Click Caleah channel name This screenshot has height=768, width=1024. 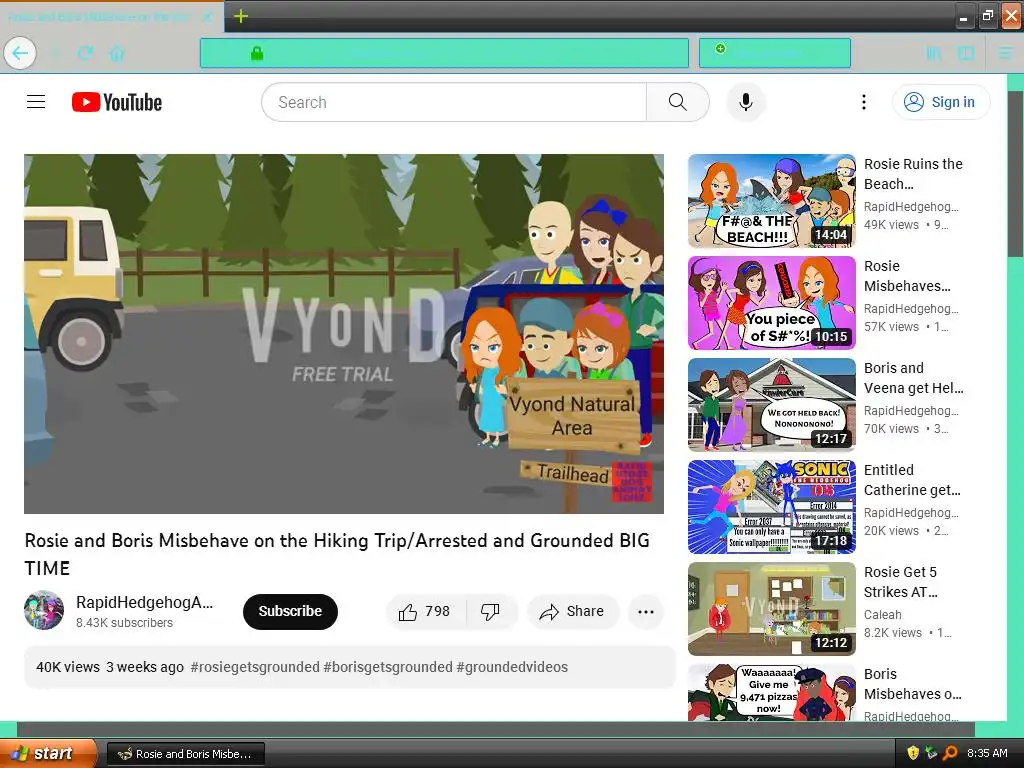click(x=882, y=615)
